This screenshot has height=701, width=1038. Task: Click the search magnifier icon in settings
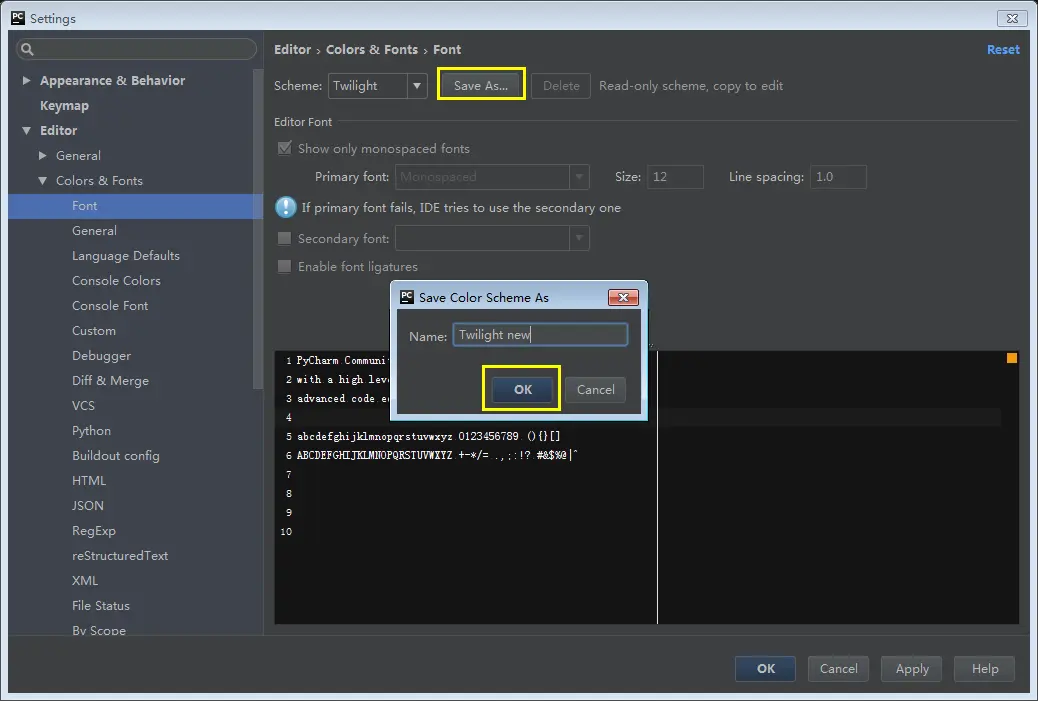tap(27, 49)
